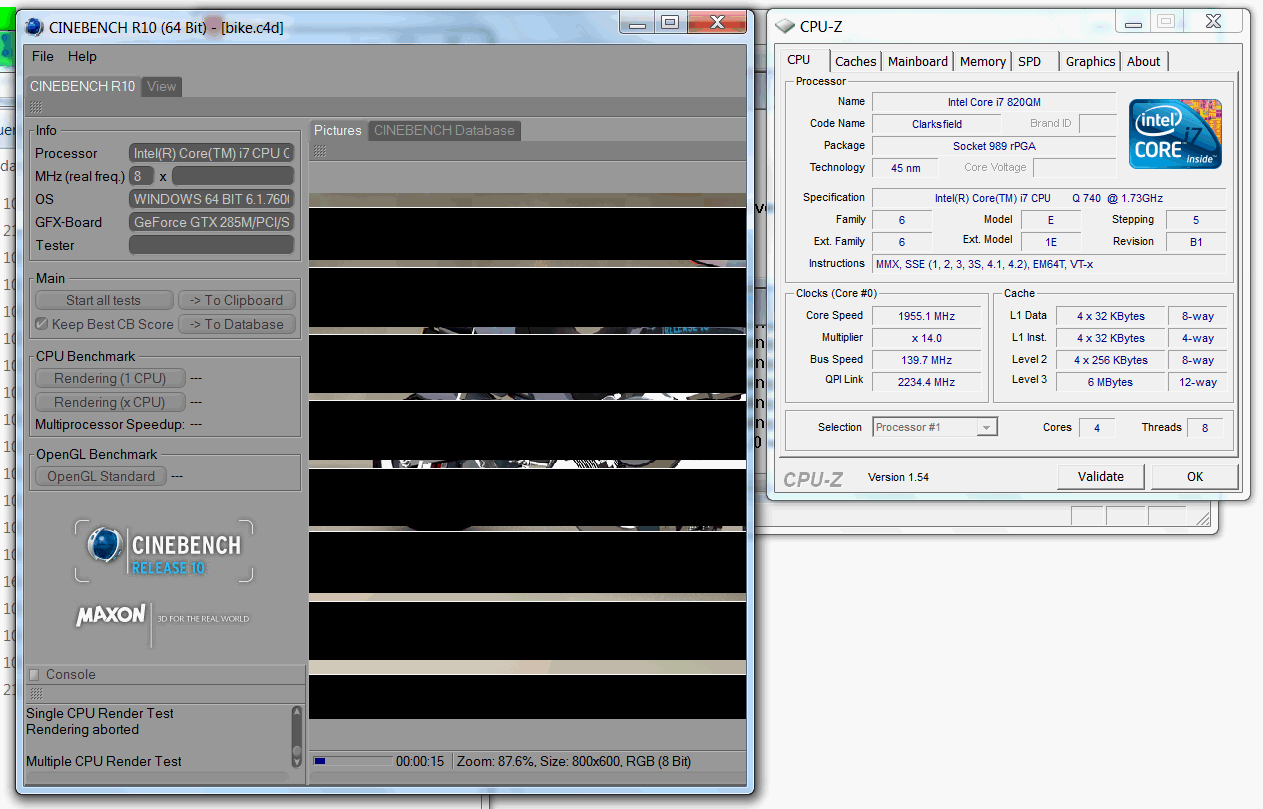This screenshot has height=809, width=1263.
Task: Switch to the Mainboard tab in CPU-Z
Action: [917, 61]
